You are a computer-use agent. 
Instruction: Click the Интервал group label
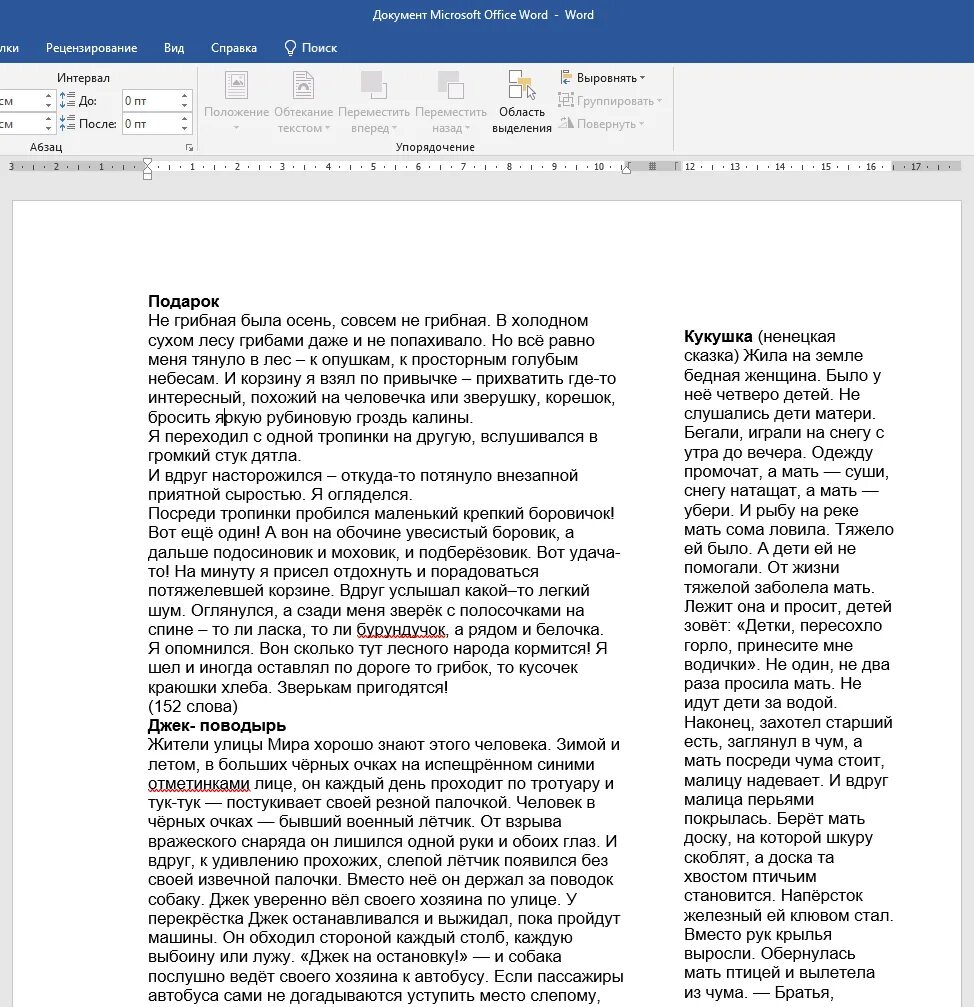pos(83,78)
